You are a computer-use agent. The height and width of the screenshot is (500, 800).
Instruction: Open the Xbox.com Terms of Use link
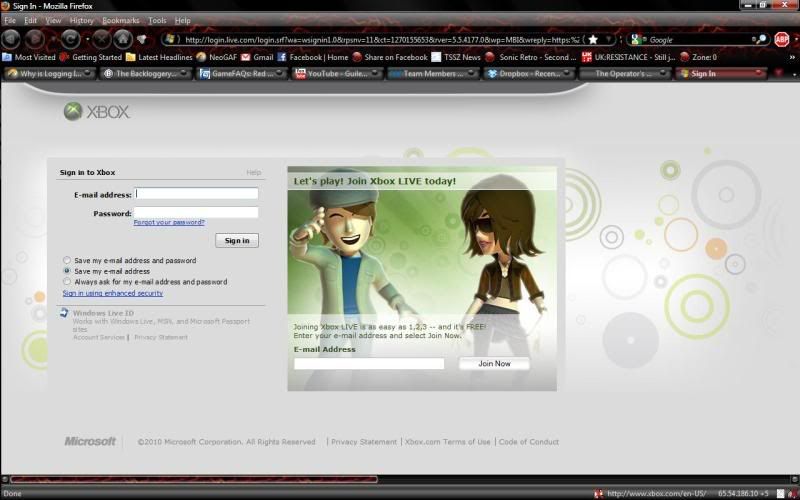(x=447, y=442)
